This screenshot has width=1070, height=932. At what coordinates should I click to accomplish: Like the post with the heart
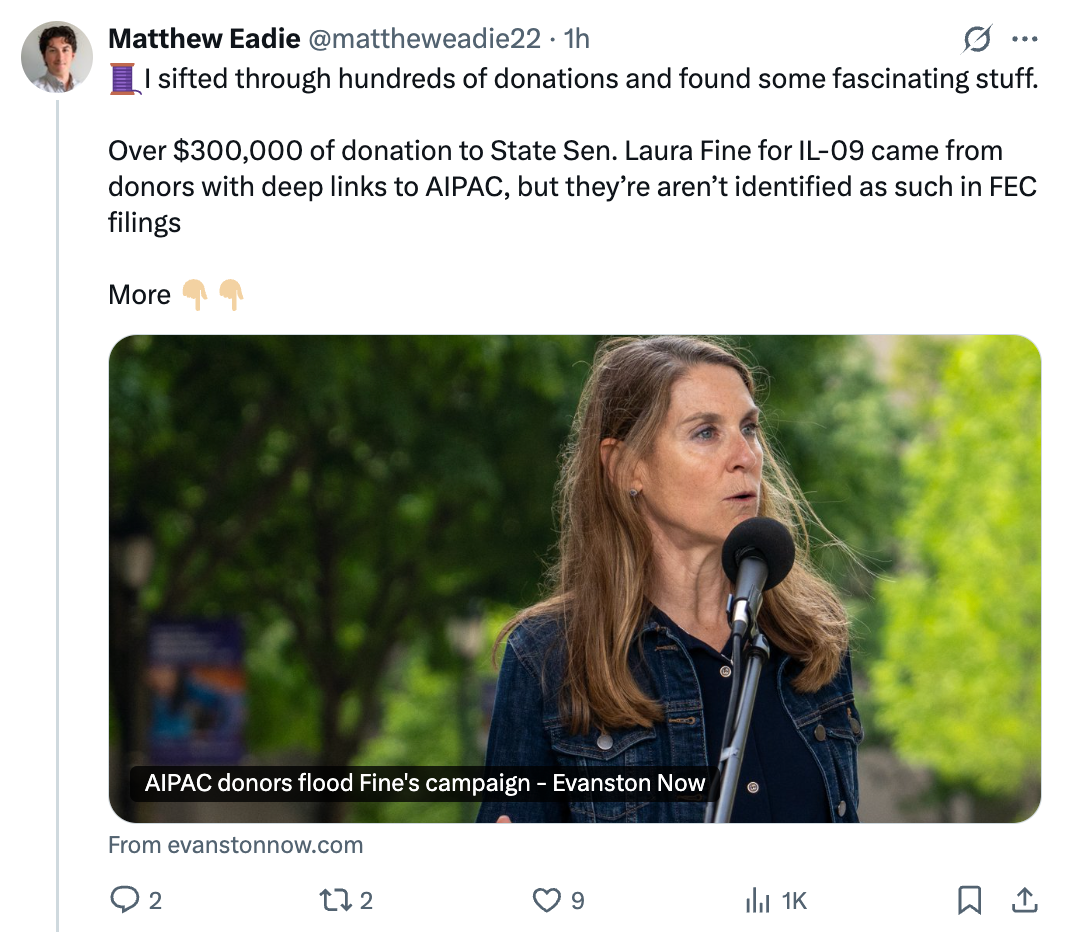click(x=546, y=901)
